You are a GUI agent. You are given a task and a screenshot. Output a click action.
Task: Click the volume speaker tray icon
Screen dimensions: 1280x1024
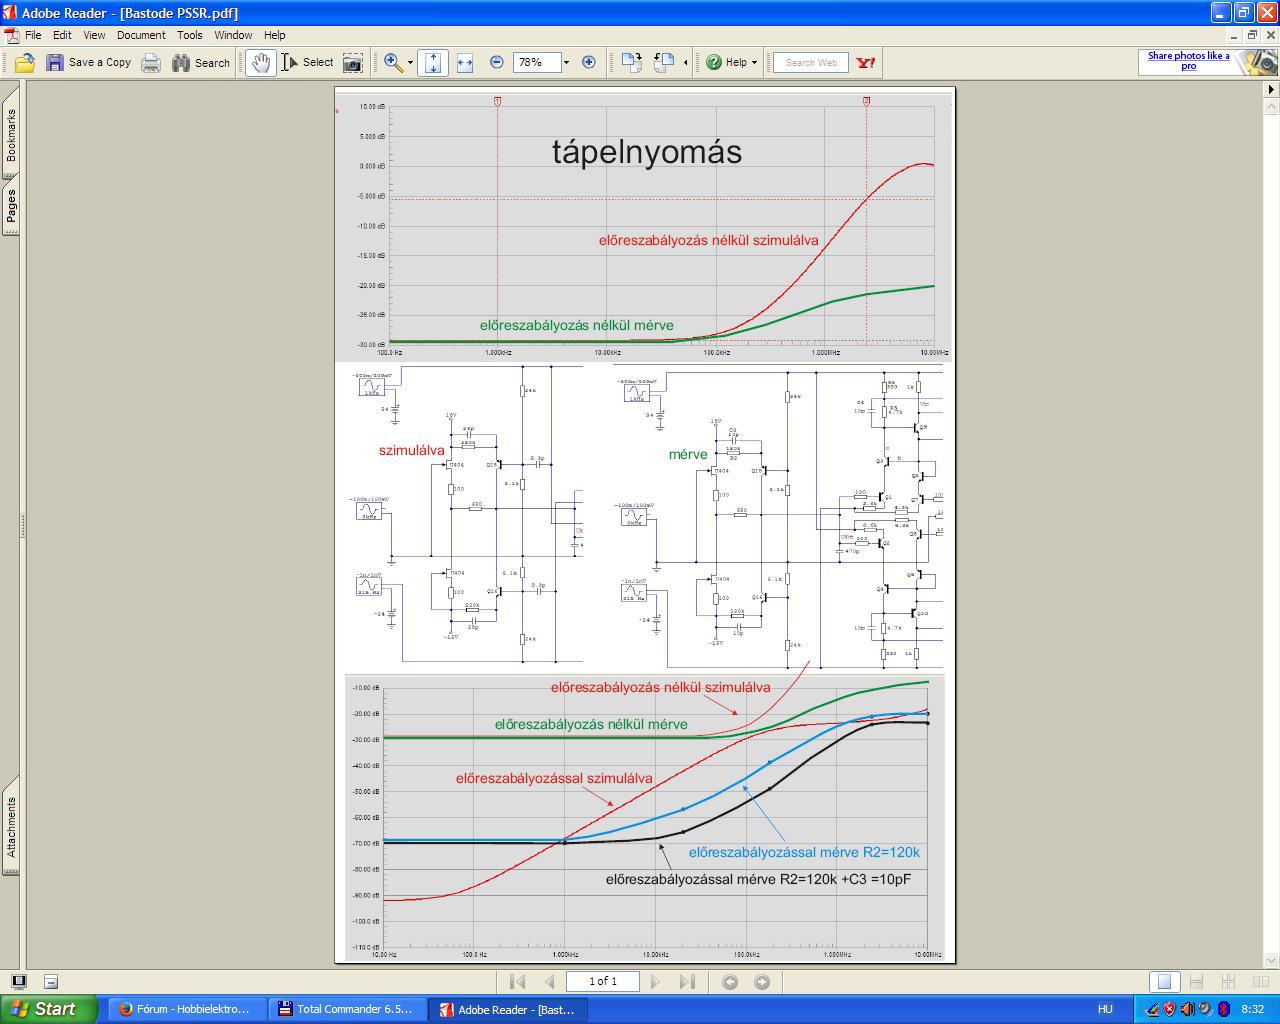[x=1187, y=1009]
